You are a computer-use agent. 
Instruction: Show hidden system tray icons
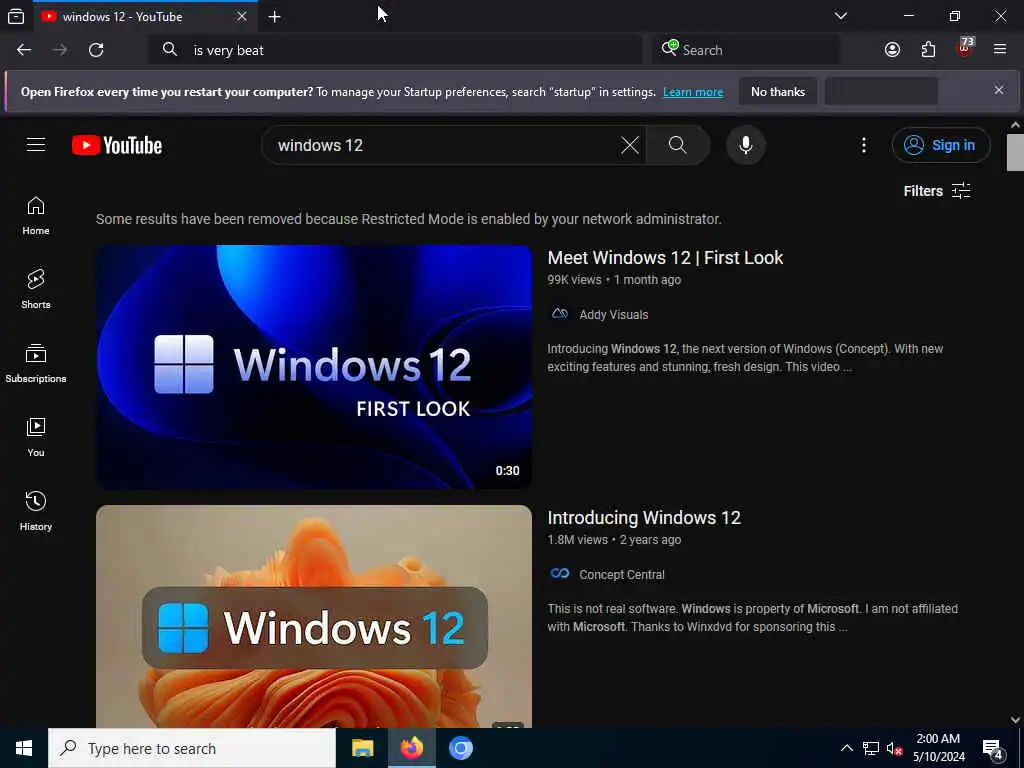846,748
